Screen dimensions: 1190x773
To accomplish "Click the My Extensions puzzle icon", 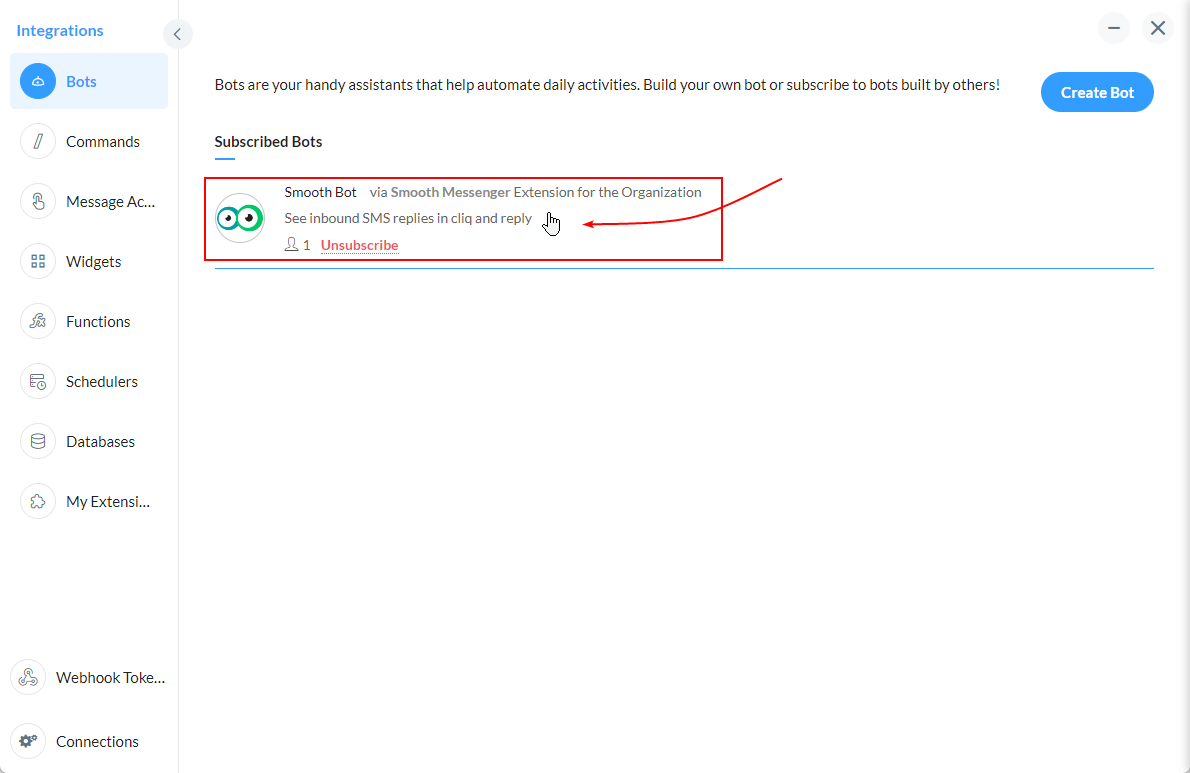I will [x=38, y=501].
